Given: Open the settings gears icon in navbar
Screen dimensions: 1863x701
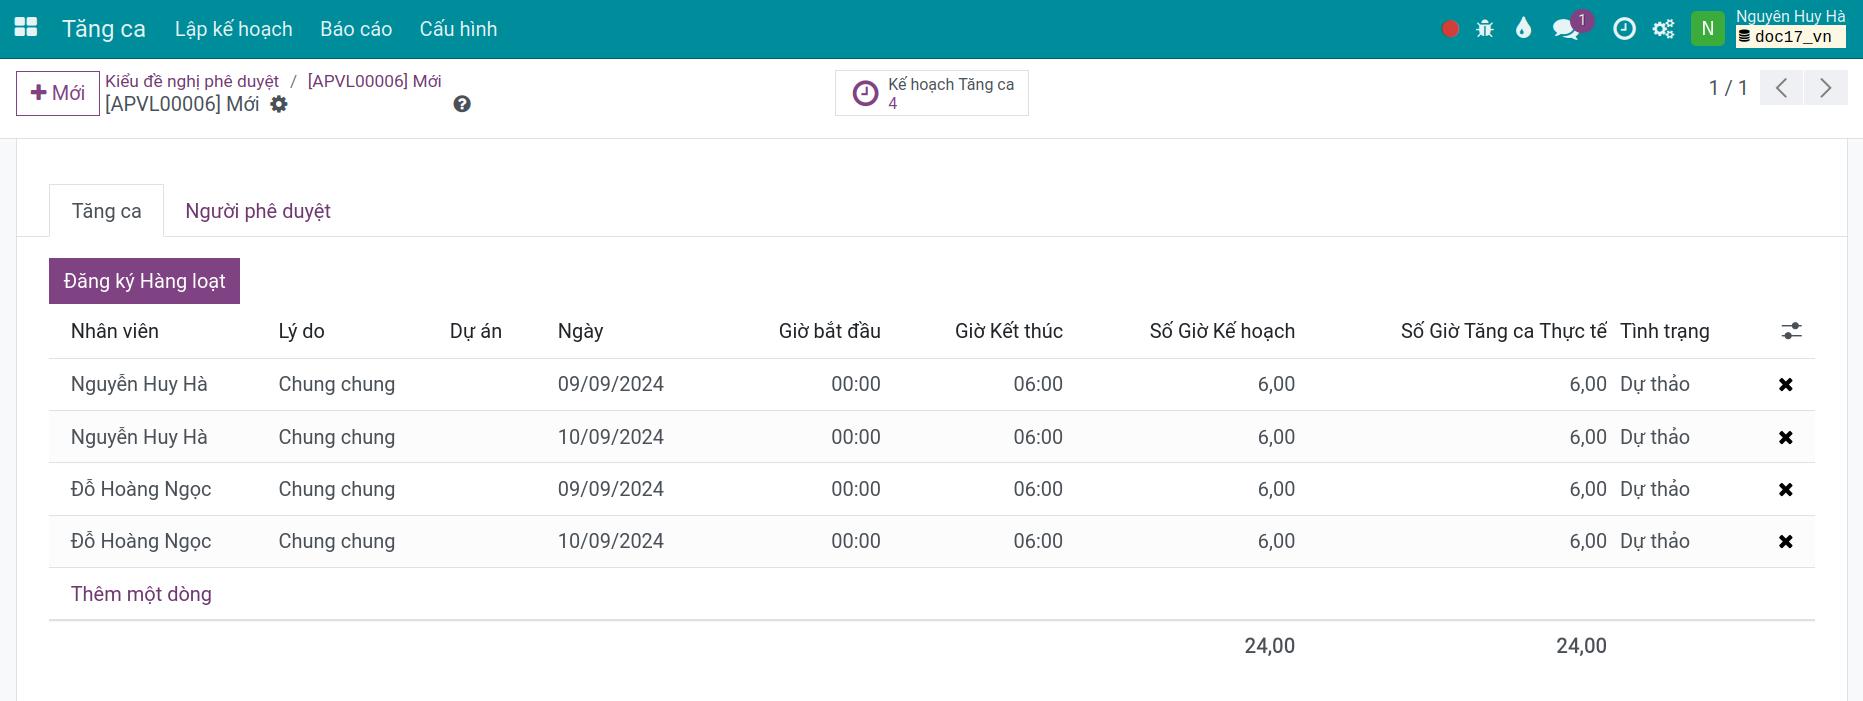Looking at the screenshot, I should pos(1663,29).
